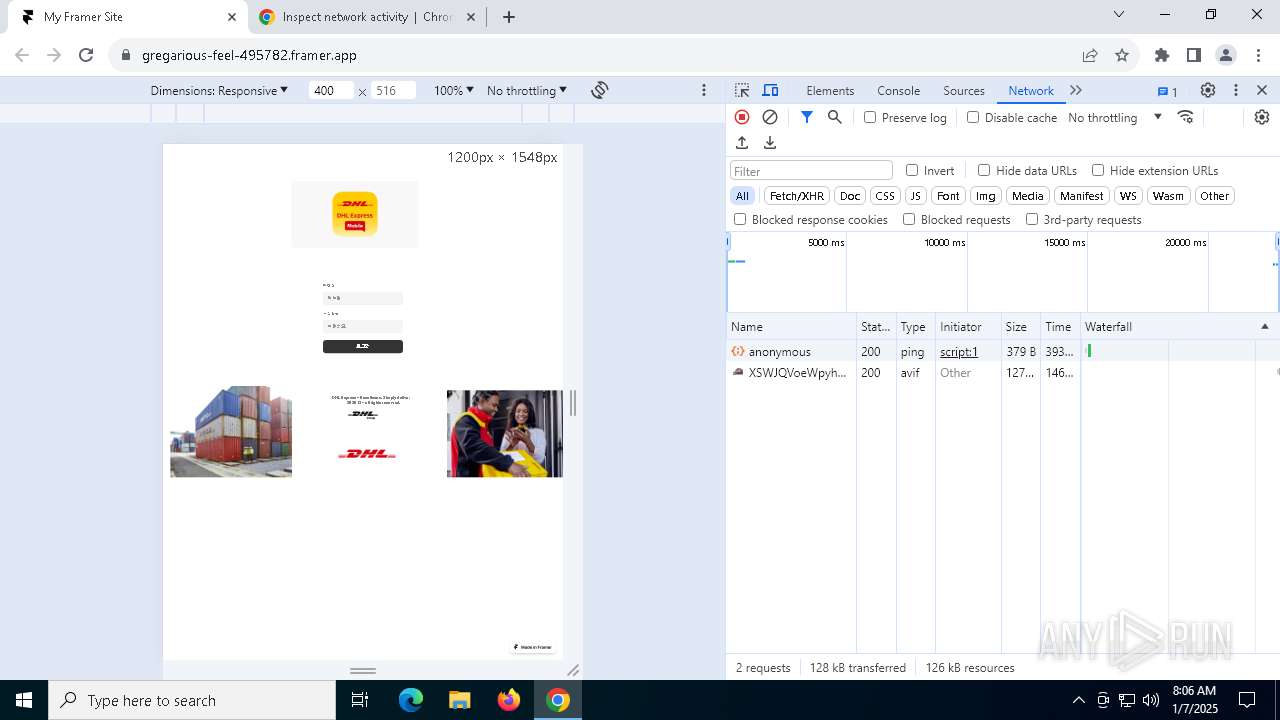Close the DevTools panel

point(1262,90)
